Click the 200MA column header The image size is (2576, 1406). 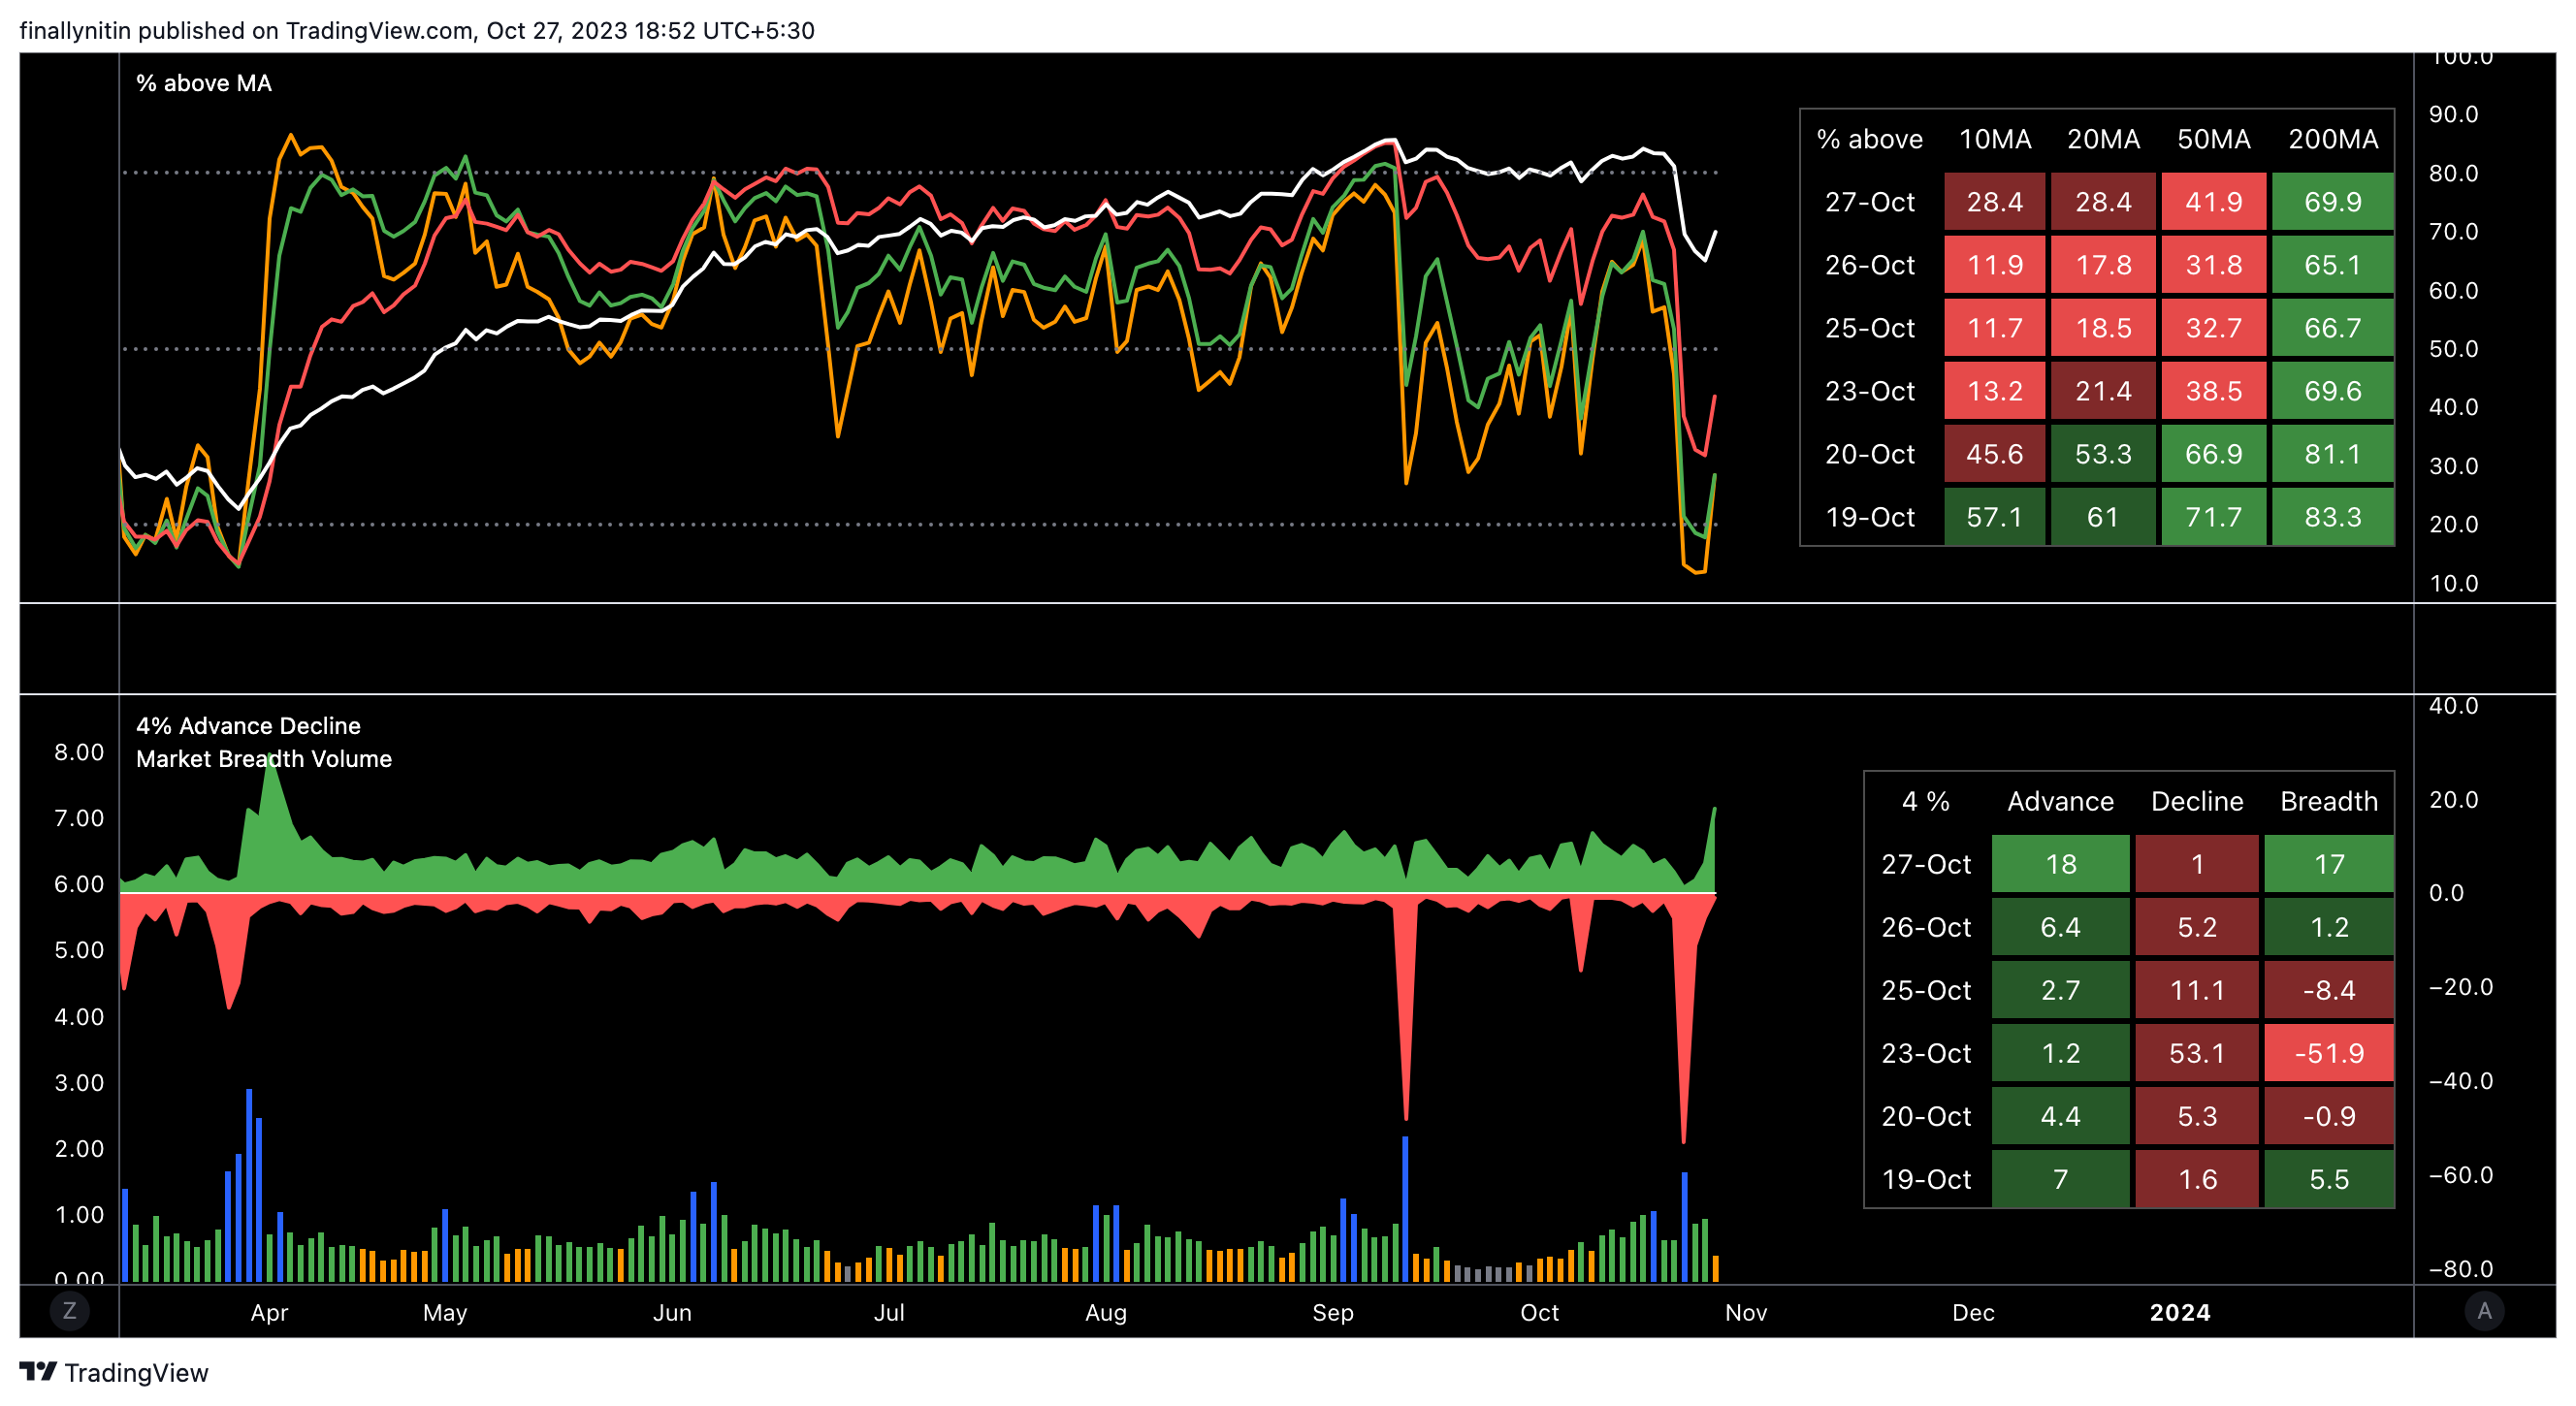click(x=2333, y=139)
